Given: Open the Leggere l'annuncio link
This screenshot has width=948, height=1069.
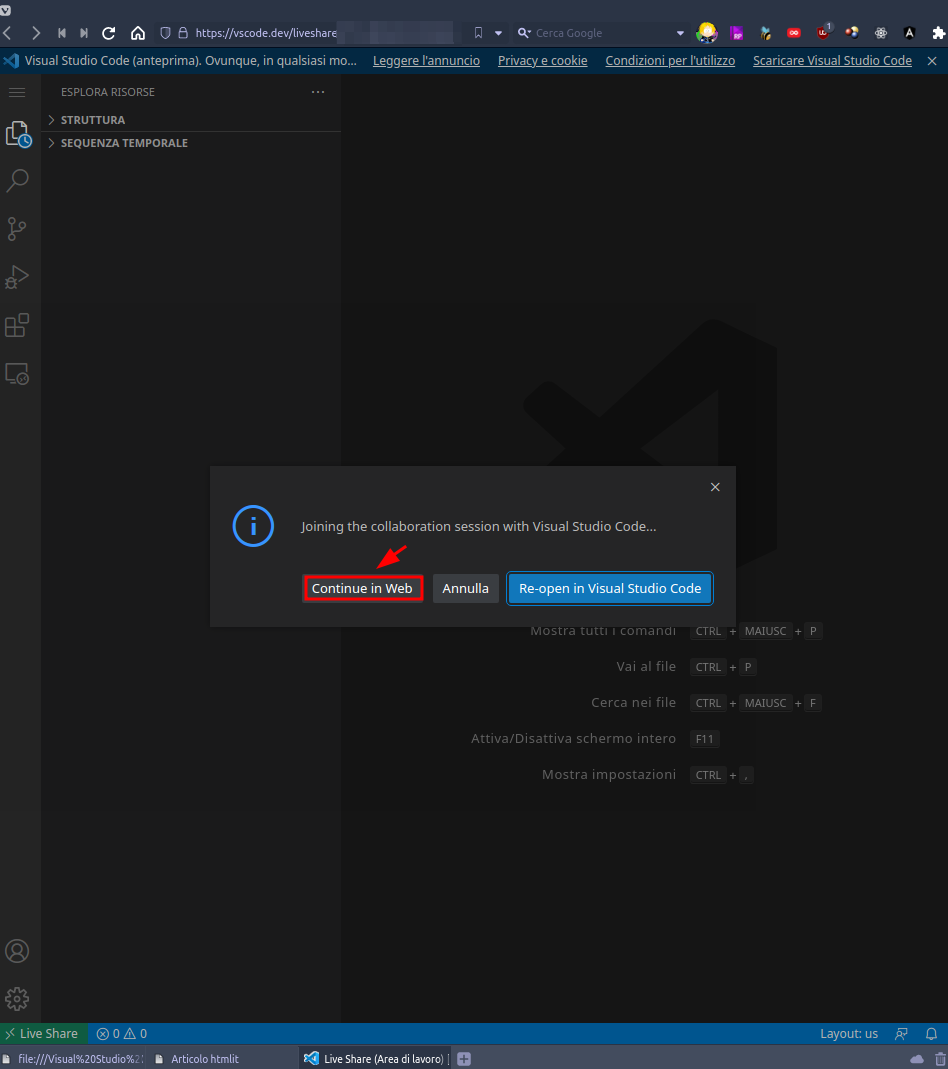Looking at the screenshot, I should click(x=426, y=61).
